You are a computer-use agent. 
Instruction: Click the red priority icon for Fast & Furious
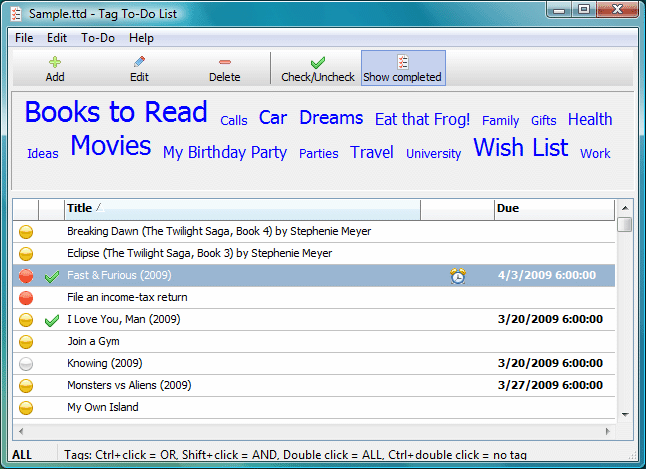click(x=26, y=276)
